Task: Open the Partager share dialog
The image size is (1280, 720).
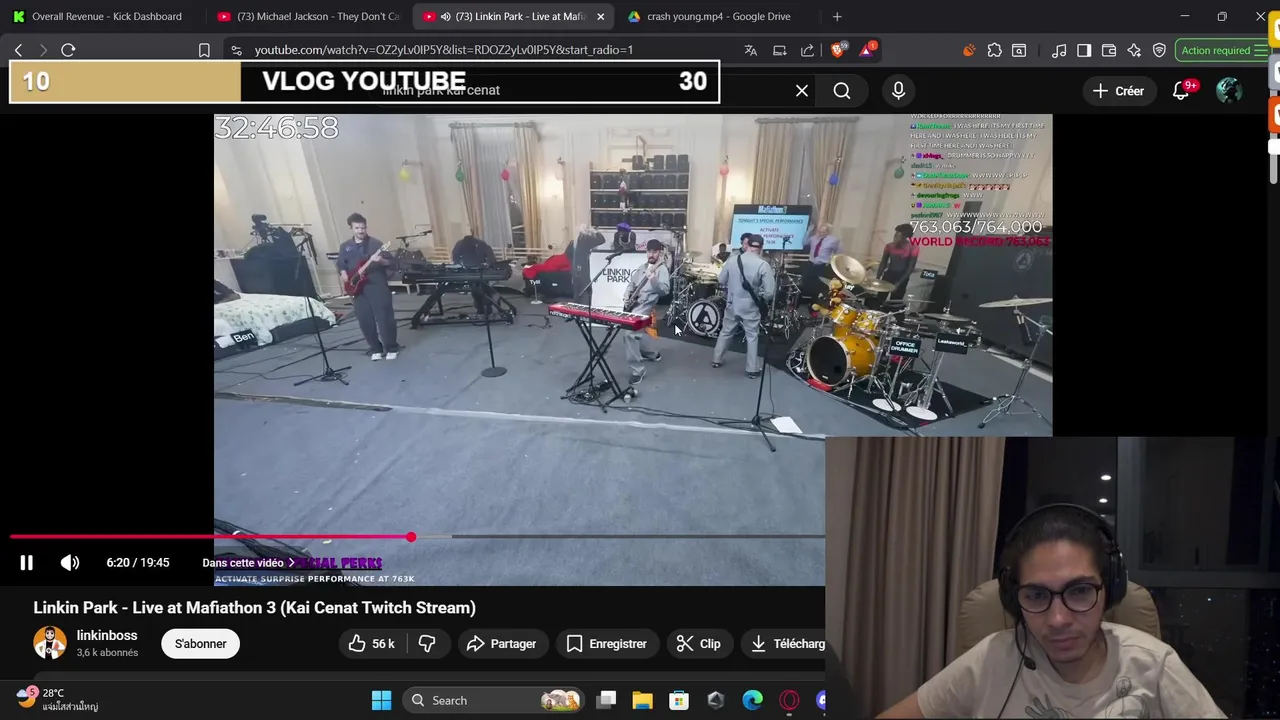Action: click(501, 644)
